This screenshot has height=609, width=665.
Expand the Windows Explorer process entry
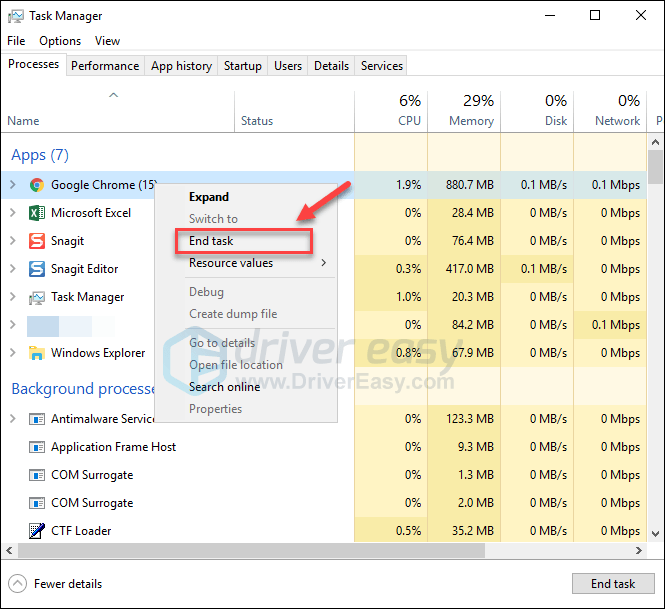[x=12, y=353]
